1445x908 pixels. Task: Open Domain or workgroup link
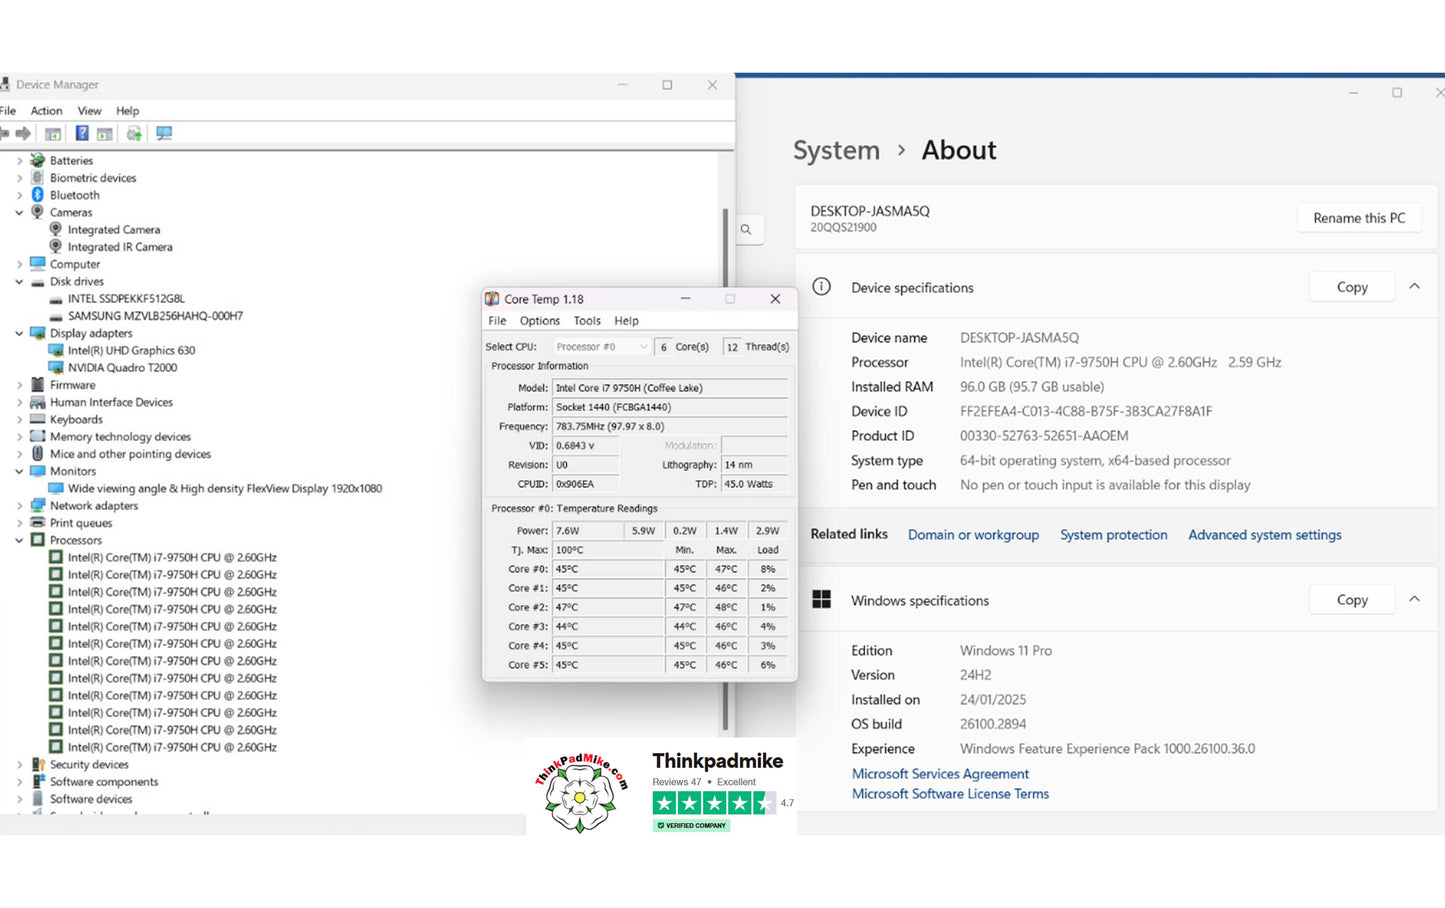(973, 535)
